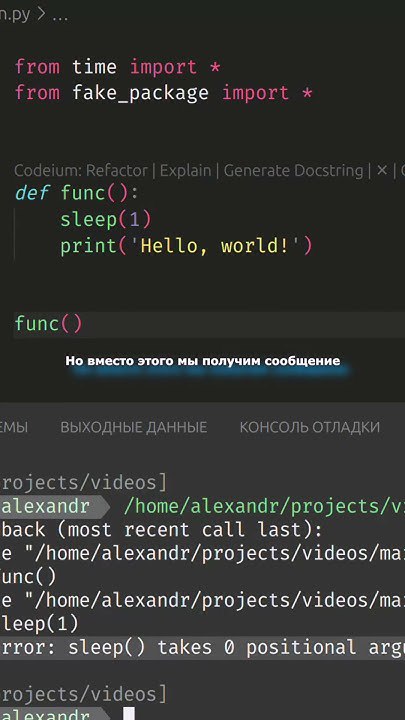Click the green /home/alexandr/projects path in prompt
The height and width of the screenshot is (720, 405).
click(x=264, y=506)
